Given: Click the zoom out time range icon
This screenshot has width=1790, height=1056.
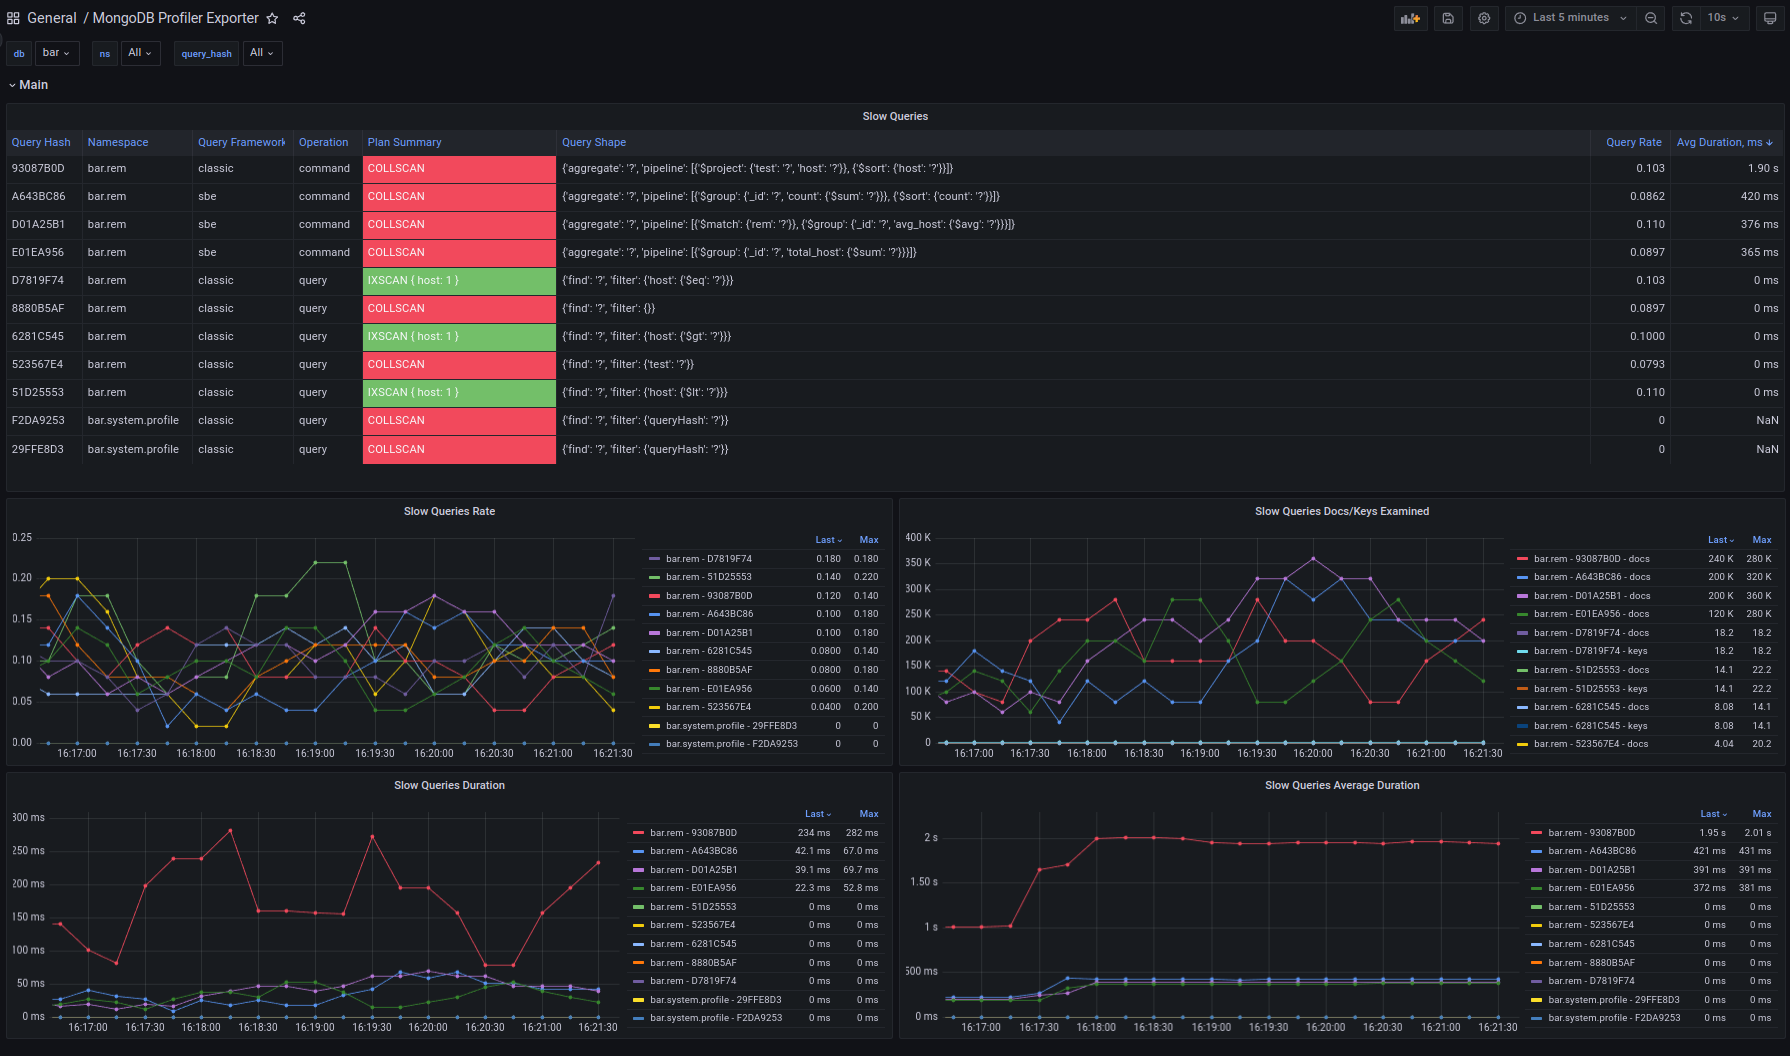Looking at the screenshot, I should 1651,18.
